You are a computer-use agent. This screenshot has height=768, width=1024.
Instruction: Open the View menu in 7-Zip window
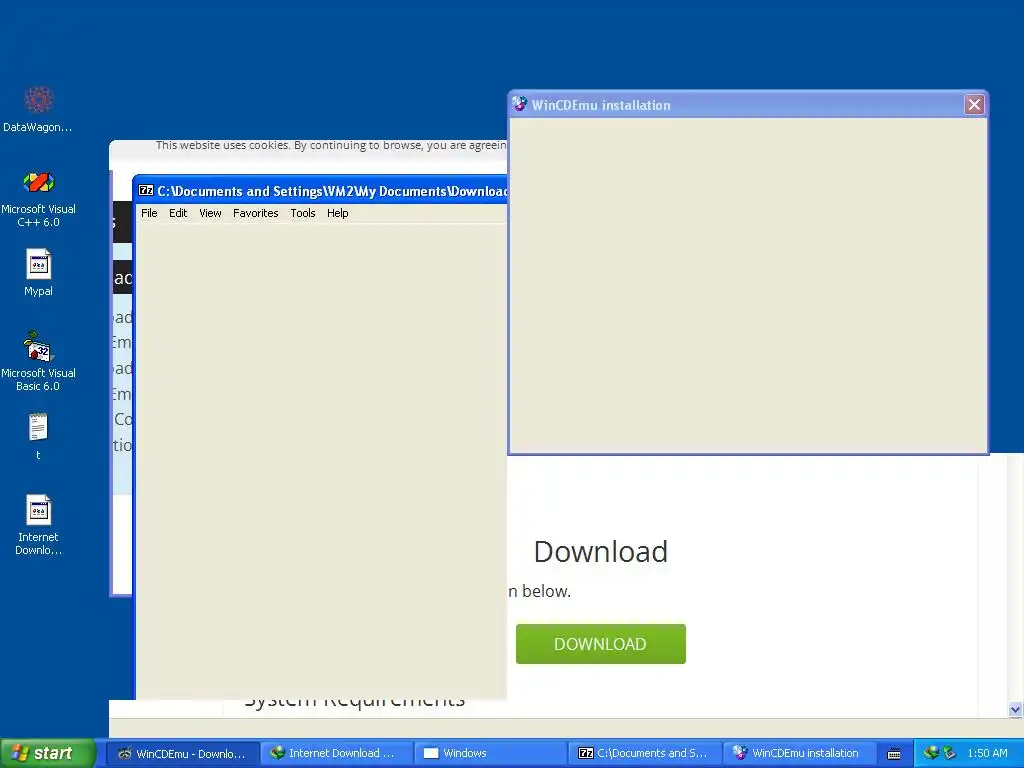click(210, 213)
